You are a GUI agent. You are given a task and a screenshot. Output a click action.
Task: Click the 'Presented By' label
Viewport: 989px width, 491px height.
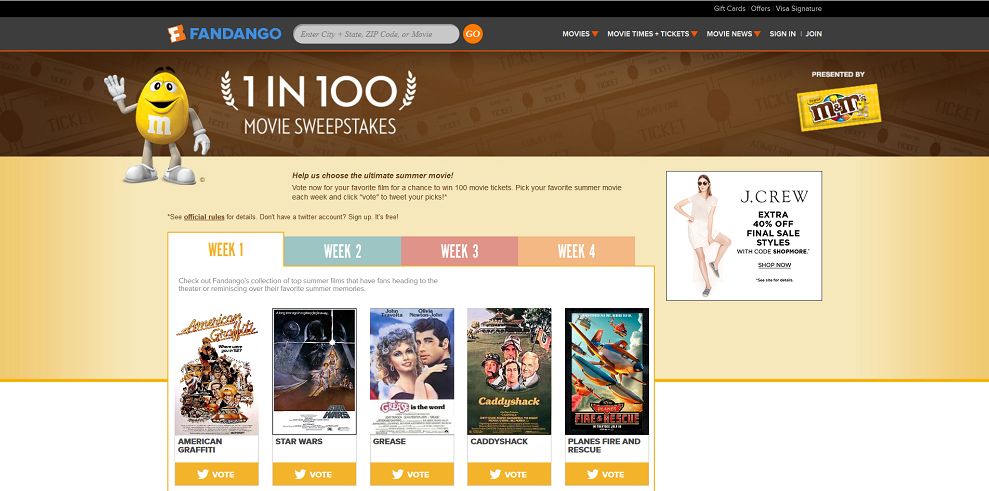(838, 74)
